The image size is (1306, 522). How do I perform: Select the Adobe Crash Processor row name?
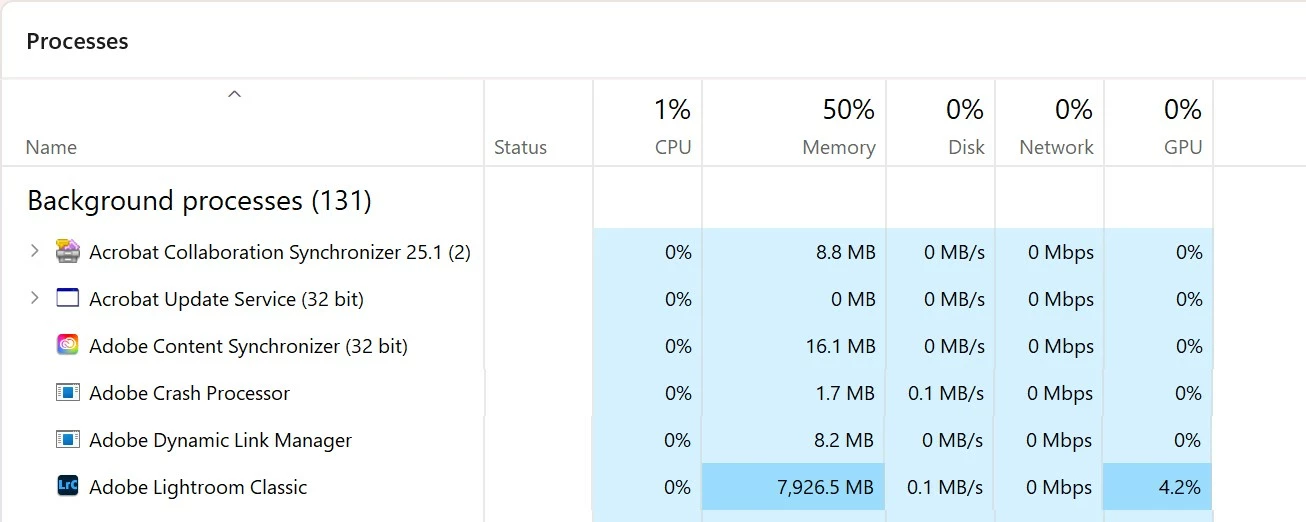point(189,393)
